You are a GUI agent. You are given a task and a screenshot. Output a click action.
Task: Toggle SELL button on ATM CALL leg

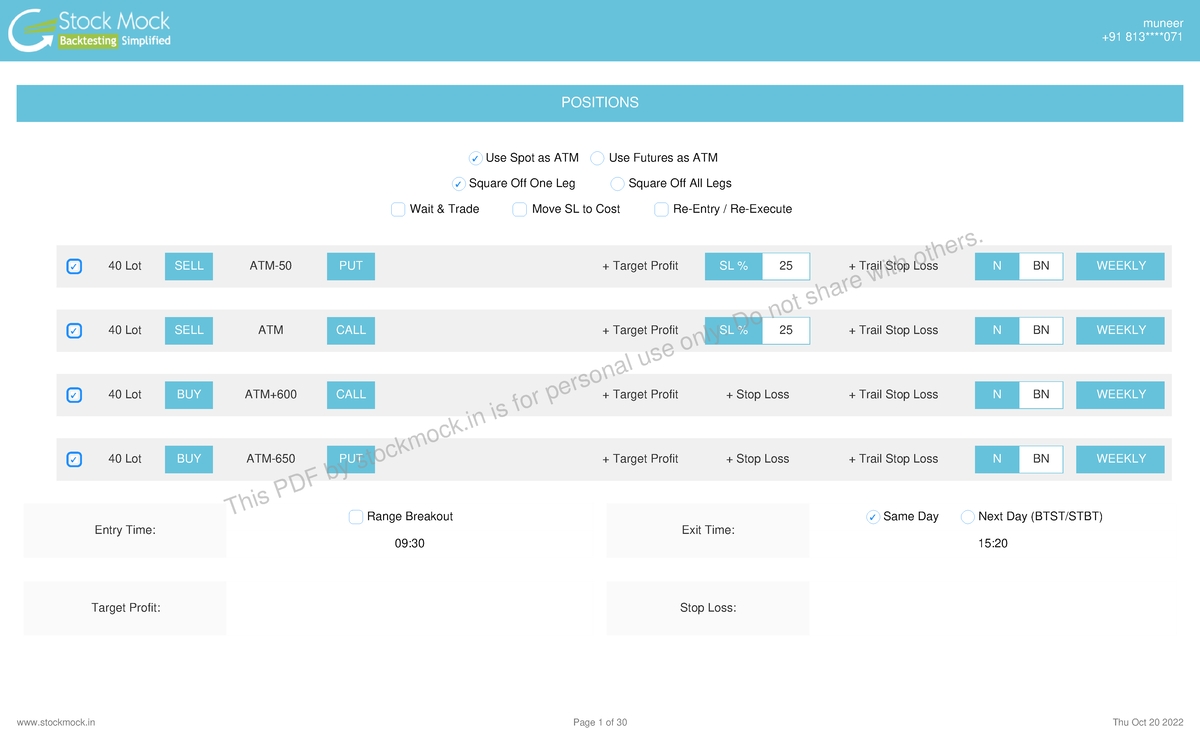(189, 330)
